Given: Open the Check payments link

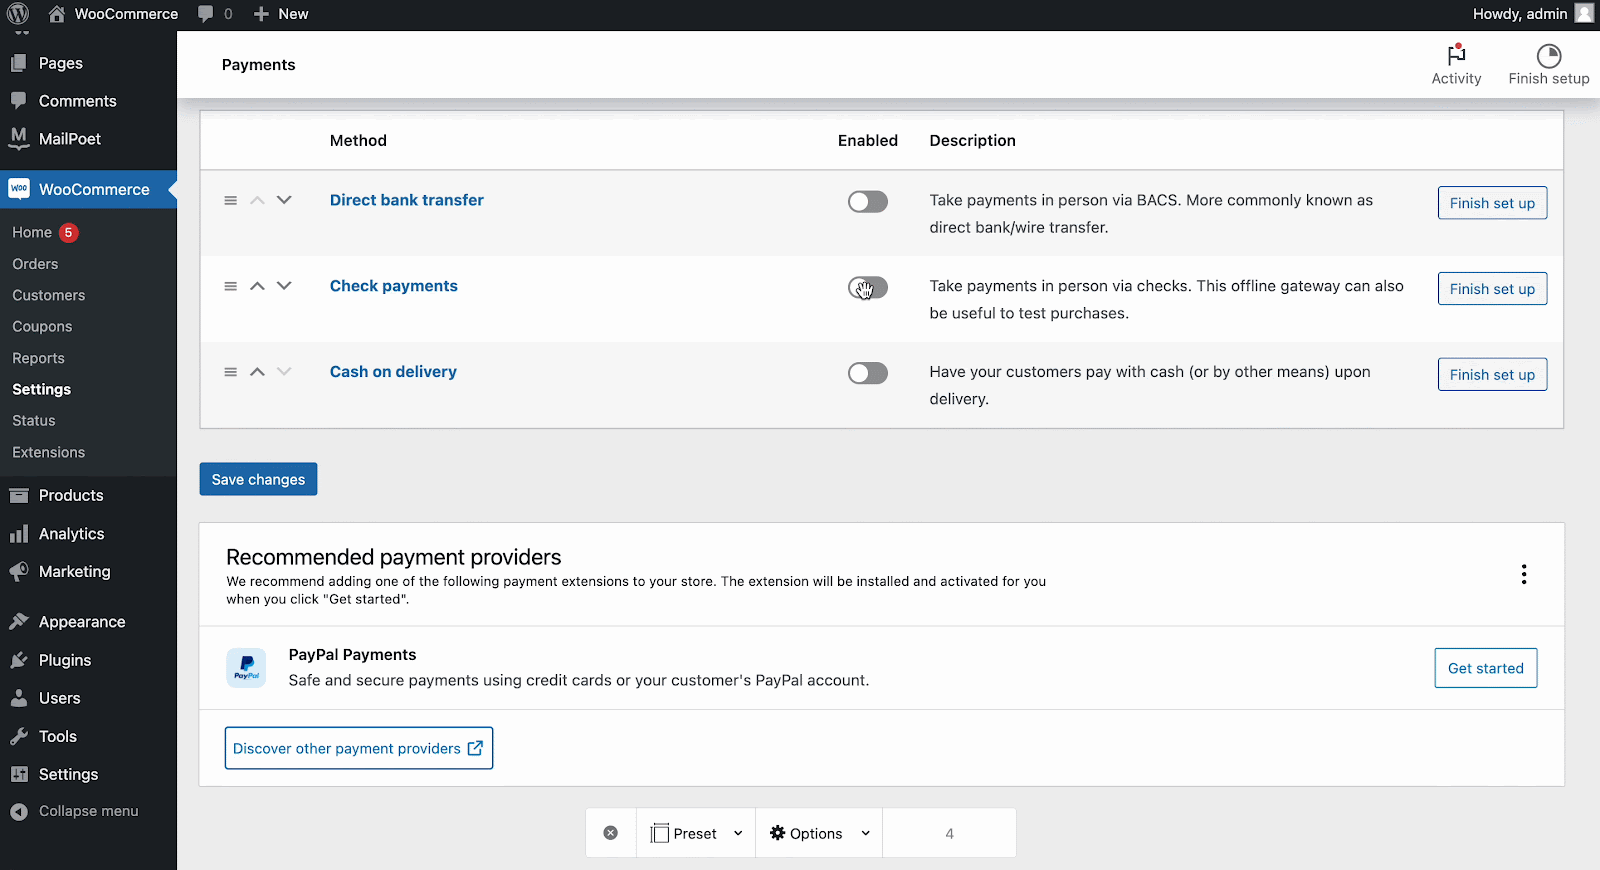Looking at the screenshot, I should pyautogui.click(x=394, y=286).
